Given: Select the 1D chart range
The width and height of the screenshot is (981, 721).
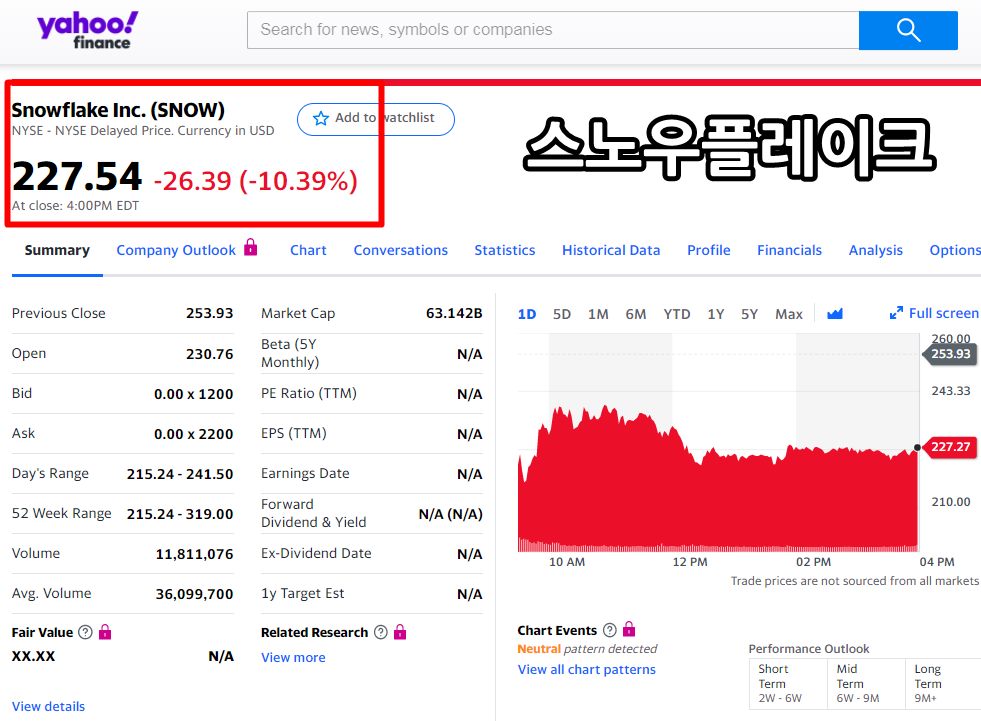Looking at the screenshot, I should [x=527, y=314].
